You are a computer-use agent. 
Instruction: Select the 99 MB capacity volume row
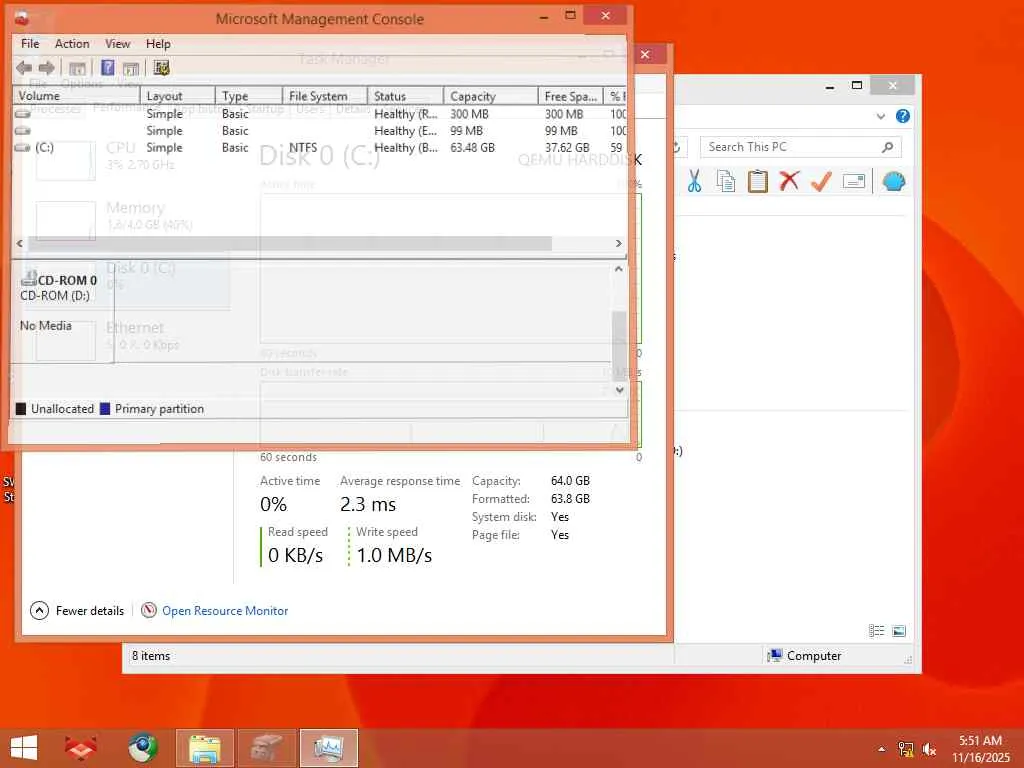pyautogui.click(x=319, y=131)
